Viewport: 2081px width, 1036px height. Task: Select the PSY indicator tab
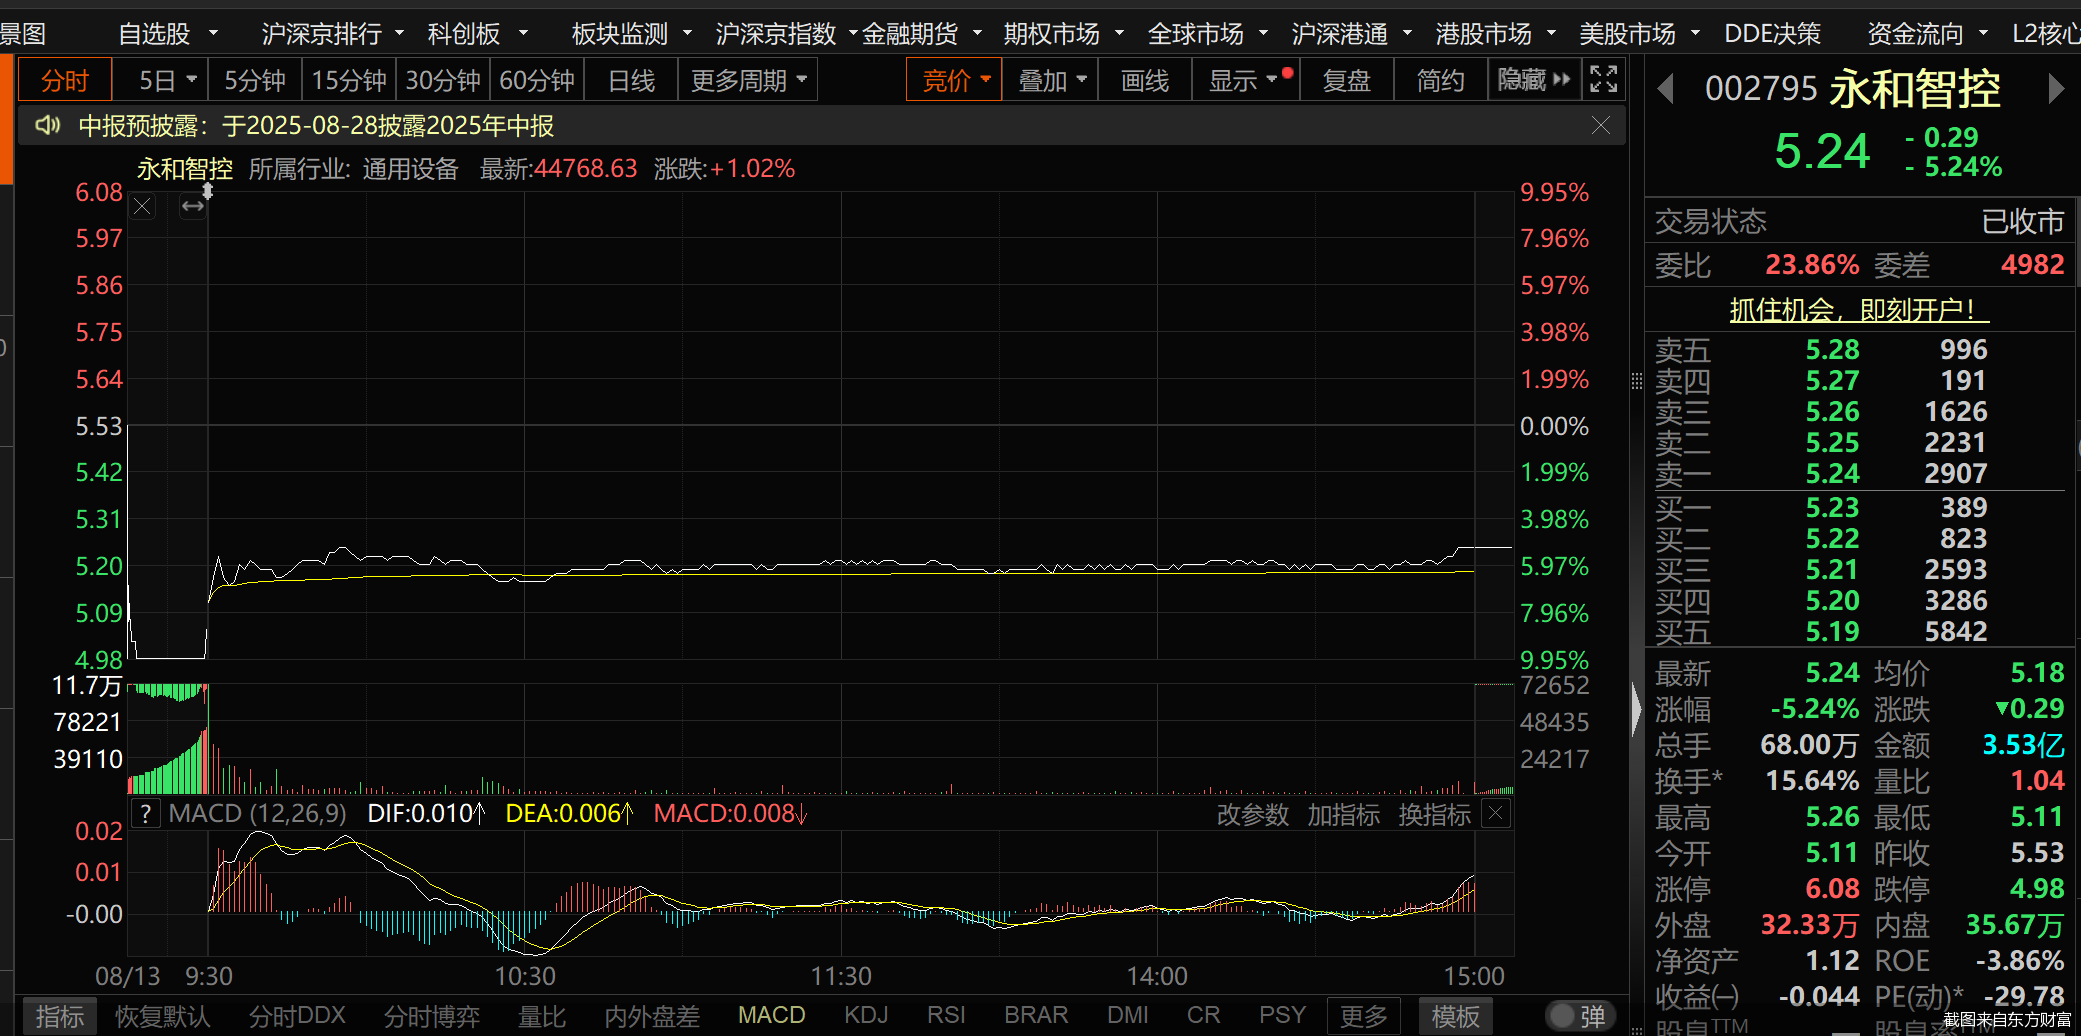[1282, 1015]
